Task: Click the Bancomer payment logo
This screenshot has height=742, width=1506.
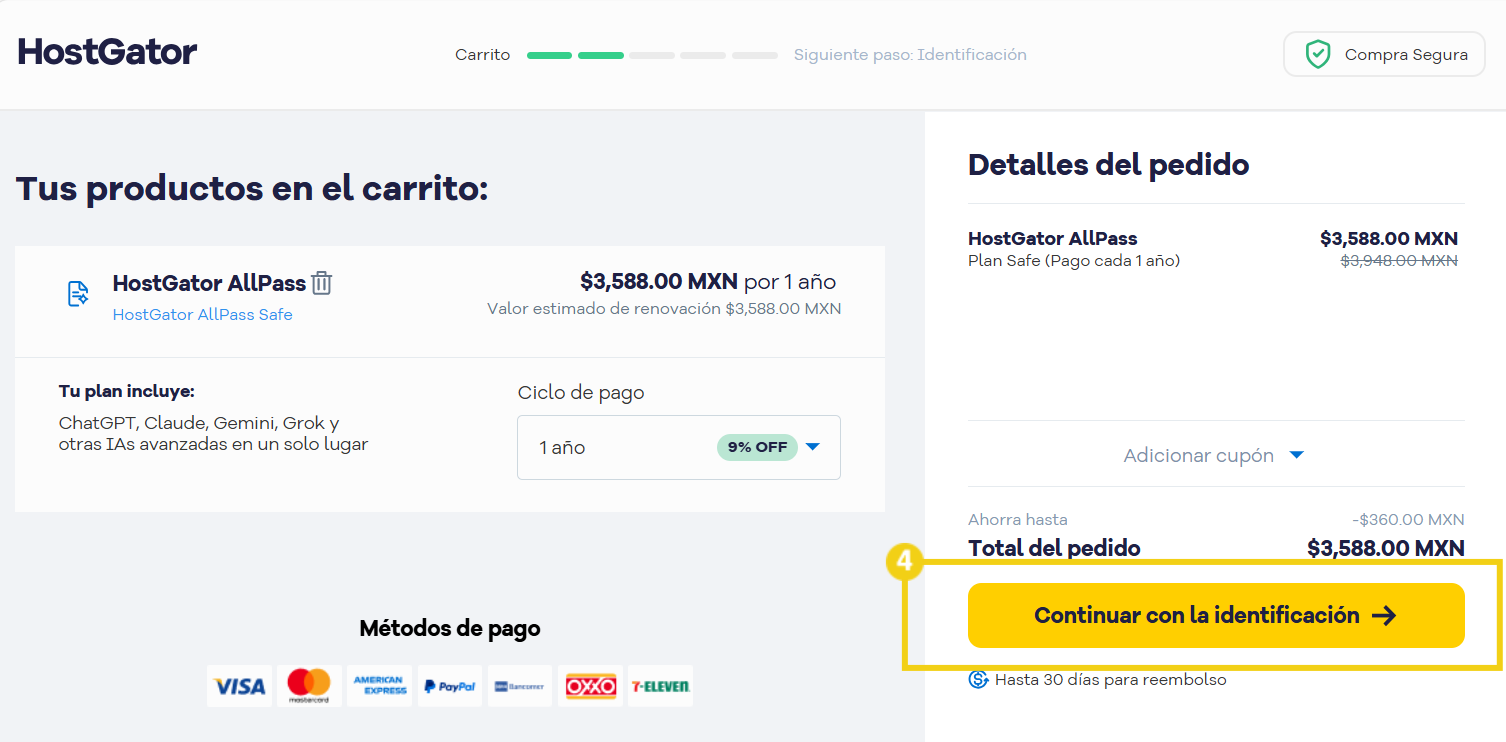Action: click(x=519, y=686)
